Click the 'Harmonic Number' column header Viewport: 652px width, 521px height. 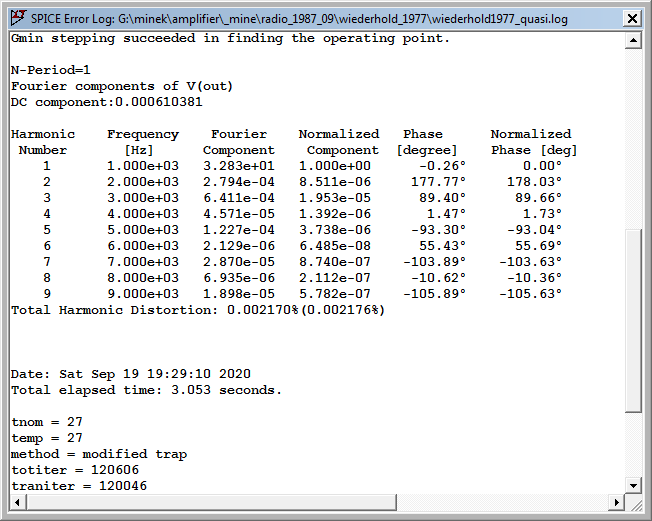(x=43, y=142)
